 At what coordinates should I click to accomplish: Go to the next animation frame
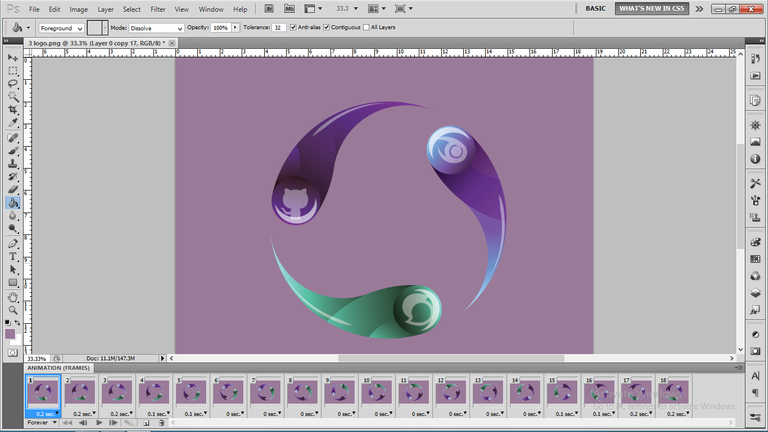pyautogui.click(x=114, y=423)
